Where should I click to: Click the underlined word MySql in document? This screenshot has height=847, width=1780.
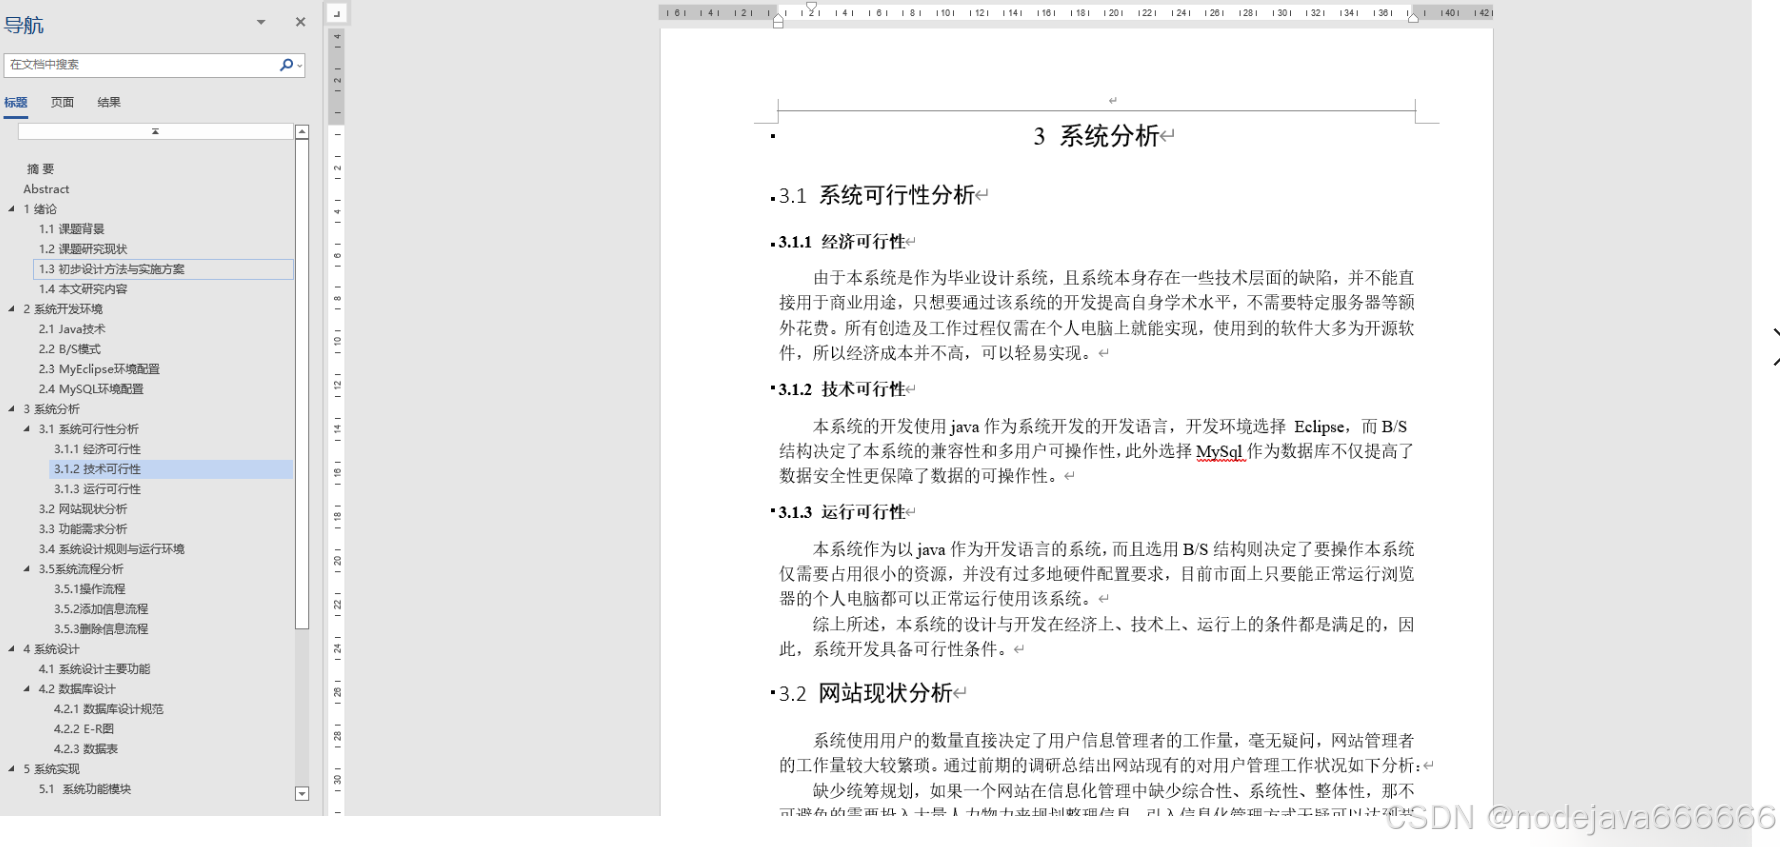pos(1219,452)
